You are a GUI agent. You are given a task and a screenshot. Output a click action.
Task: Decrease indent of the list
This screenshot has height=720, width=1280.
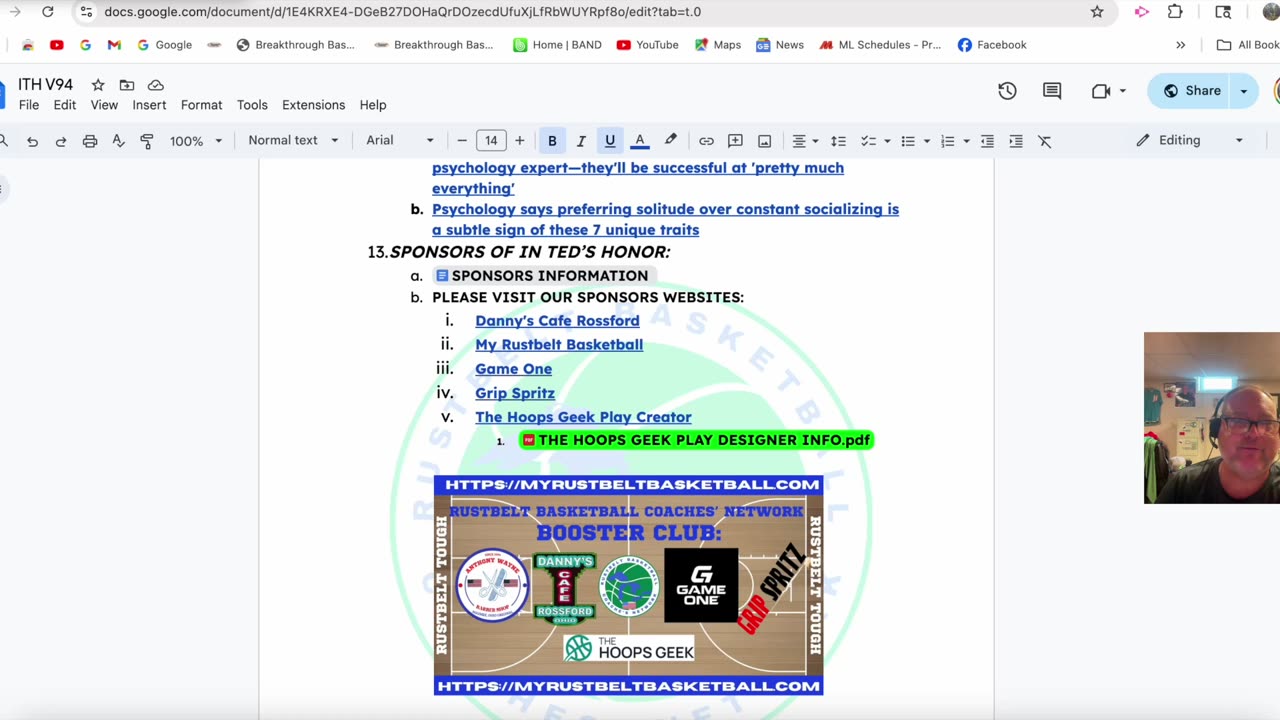987,141
